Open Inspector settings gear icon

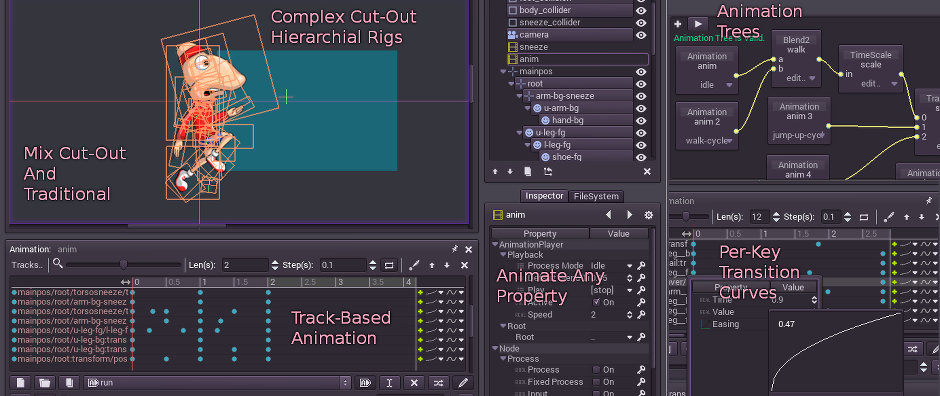coord(648,214)
